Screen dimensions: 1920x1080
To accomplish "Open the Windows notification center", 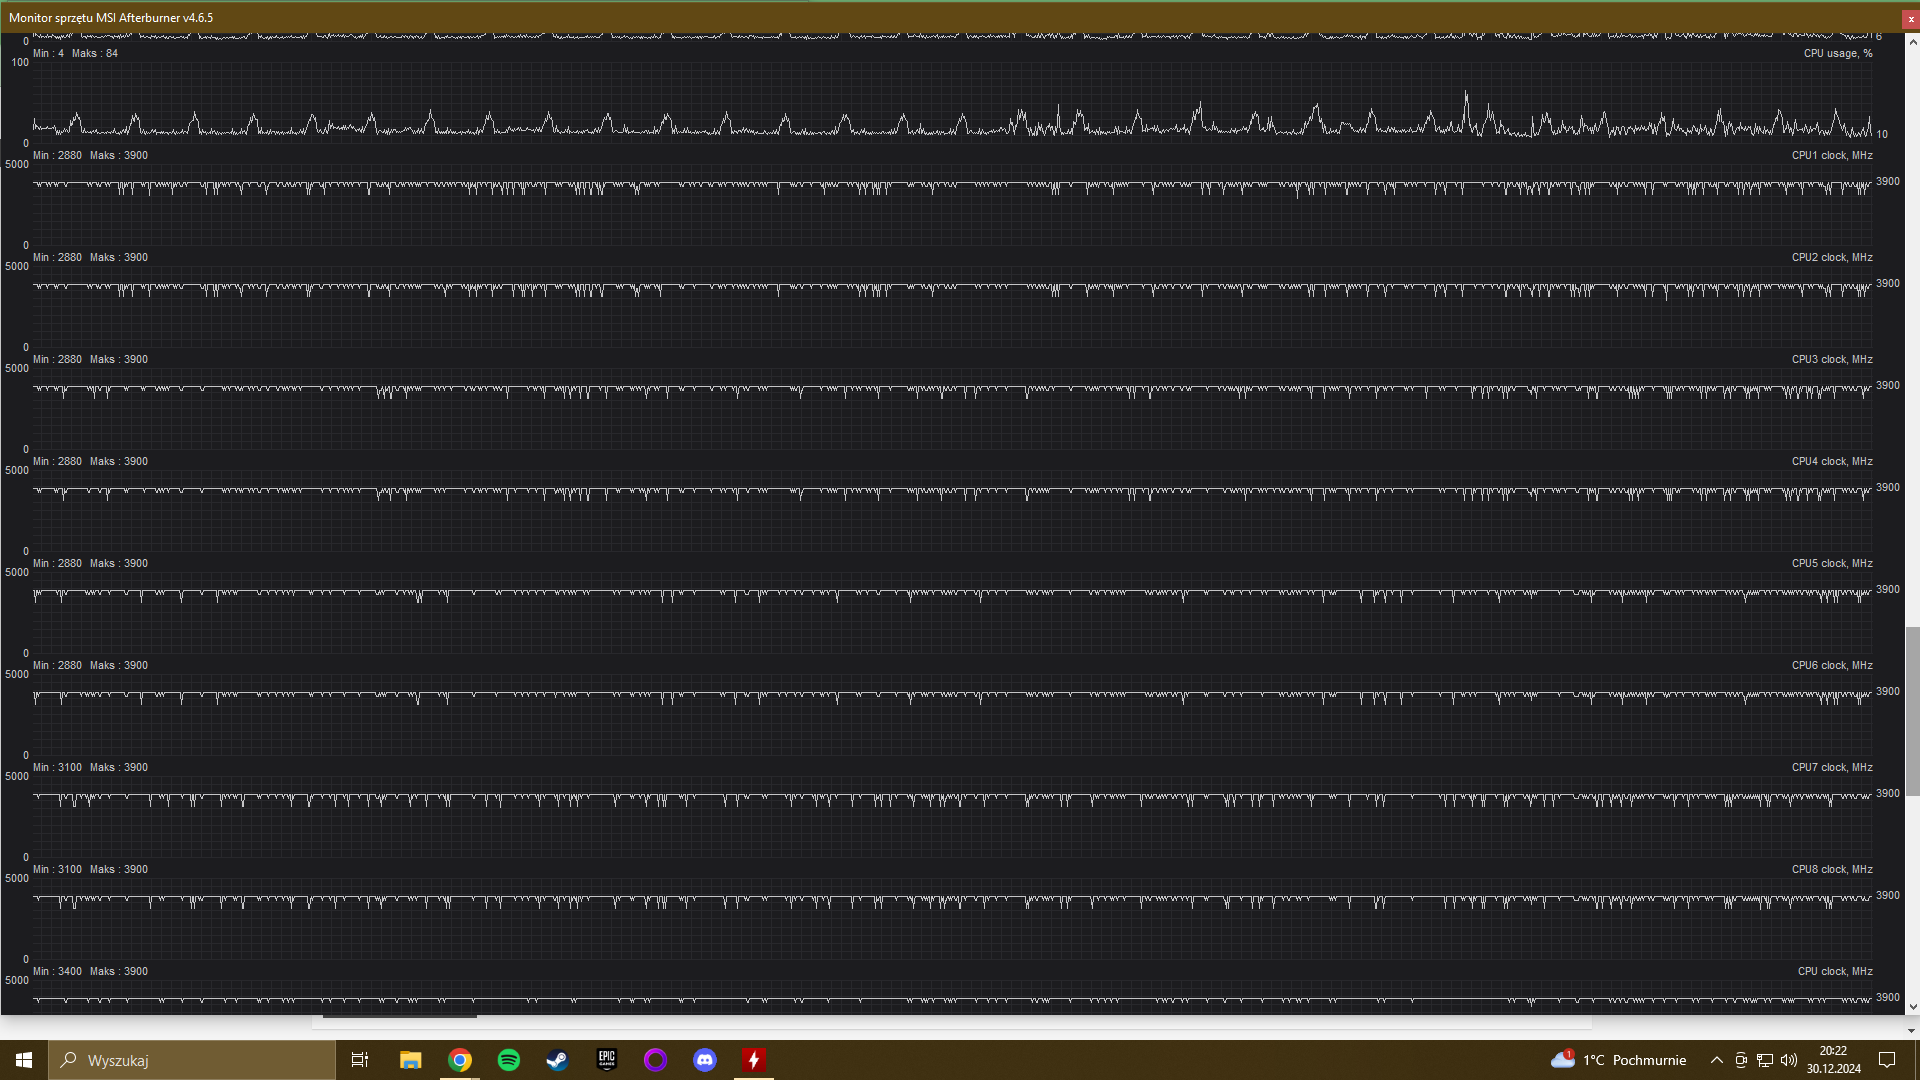I will pos(1887,1060).
